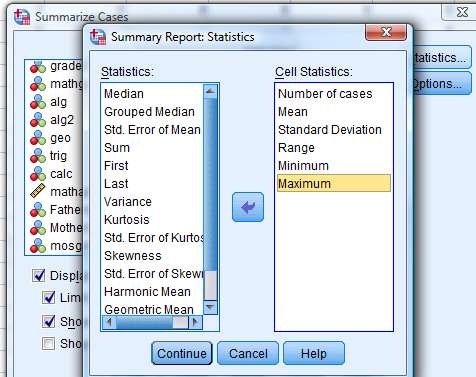Select Median in Statistics list
This screenshot has height=377, width=476.
pos(124,94)
